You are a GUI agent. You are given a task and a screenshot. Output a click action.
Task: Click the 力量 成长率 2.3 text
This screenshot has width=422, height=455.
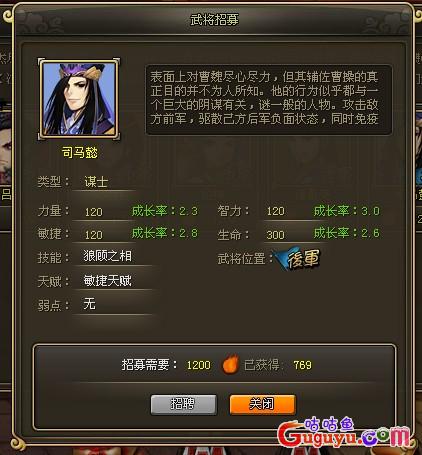165,211
